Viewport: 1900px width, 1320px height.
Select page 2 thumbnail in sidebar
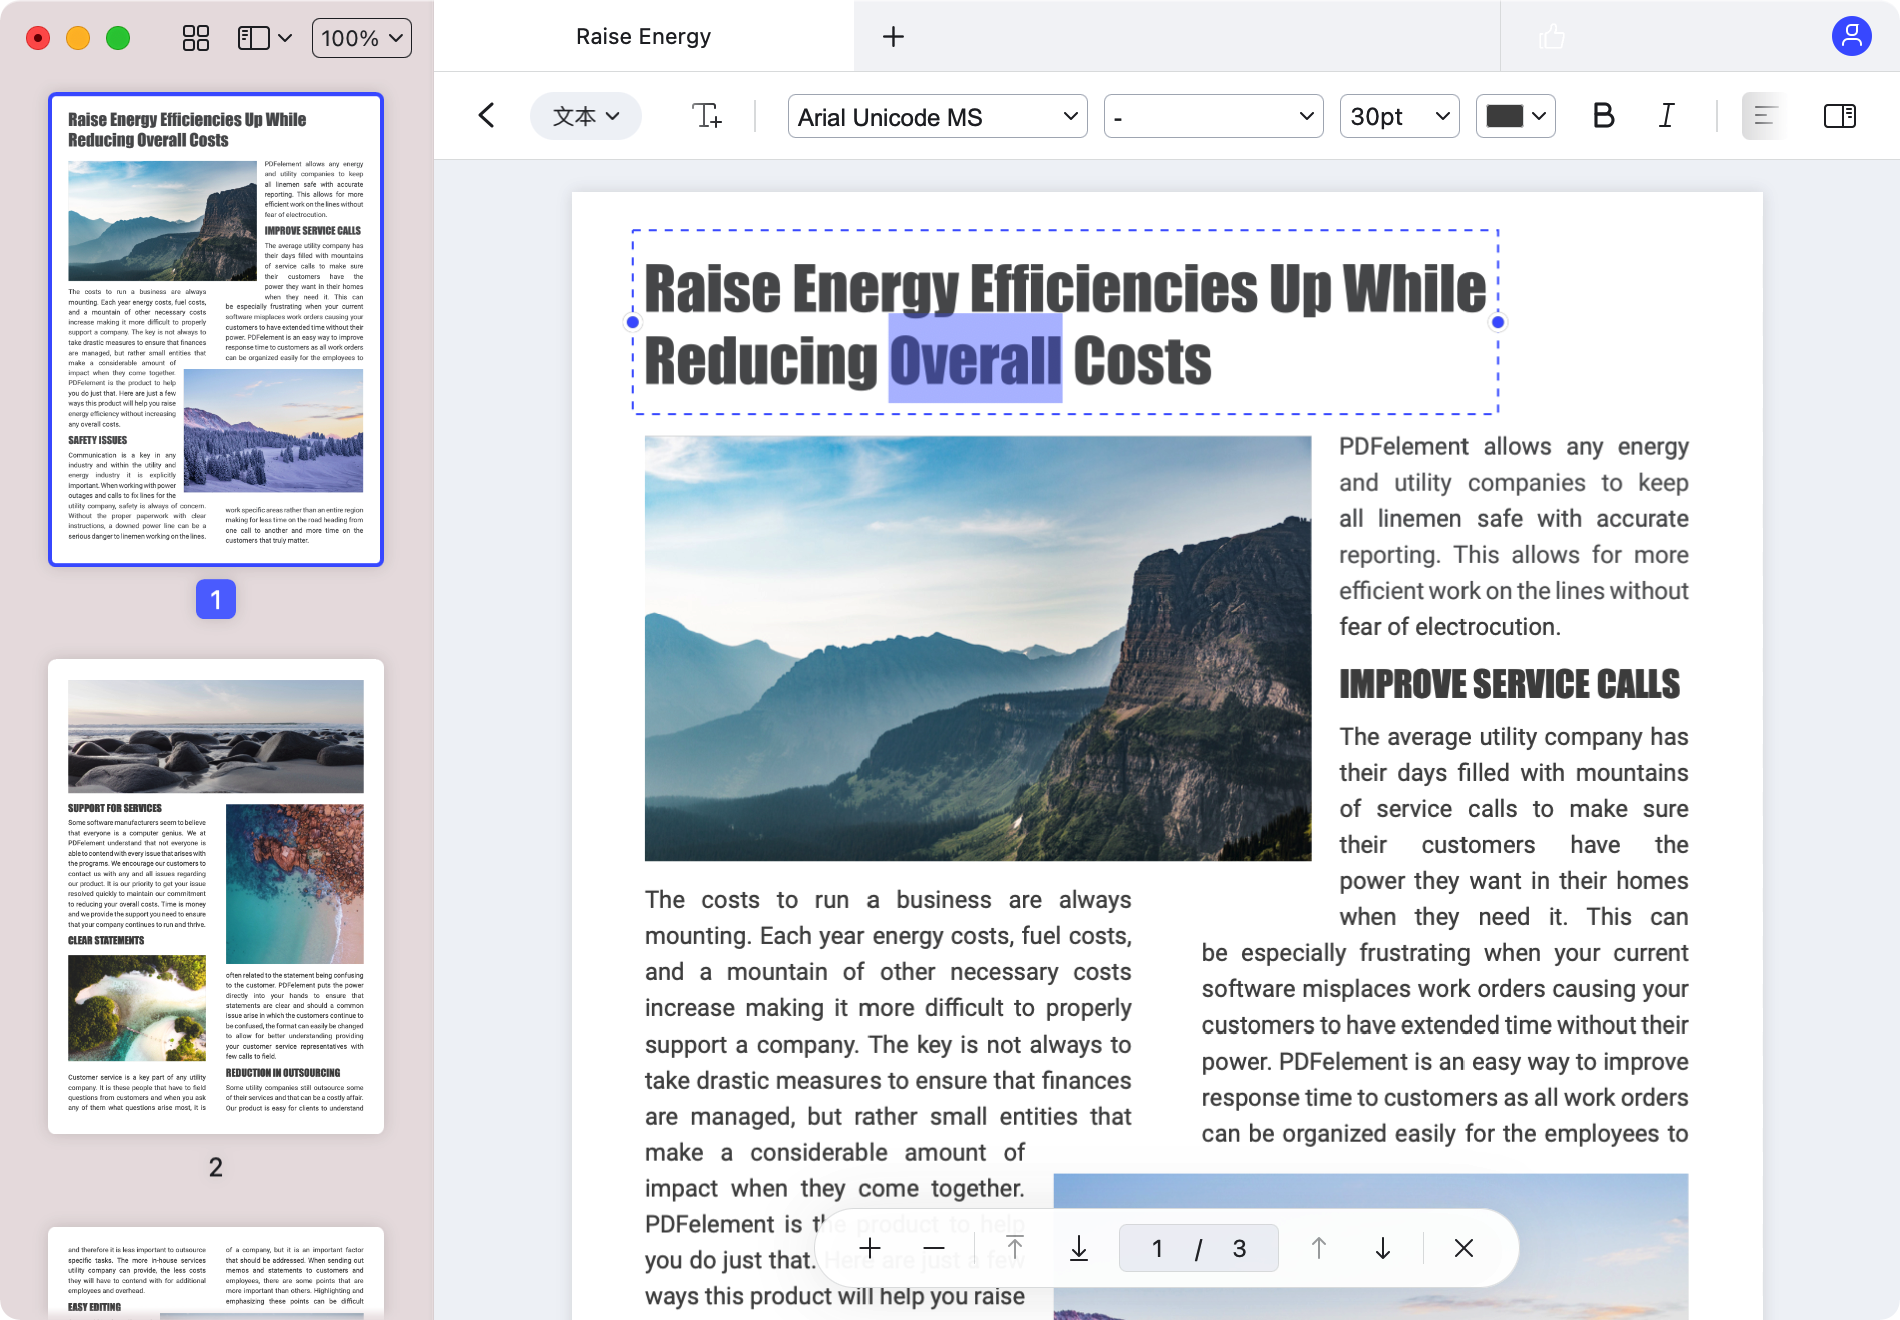pos(216,895)
